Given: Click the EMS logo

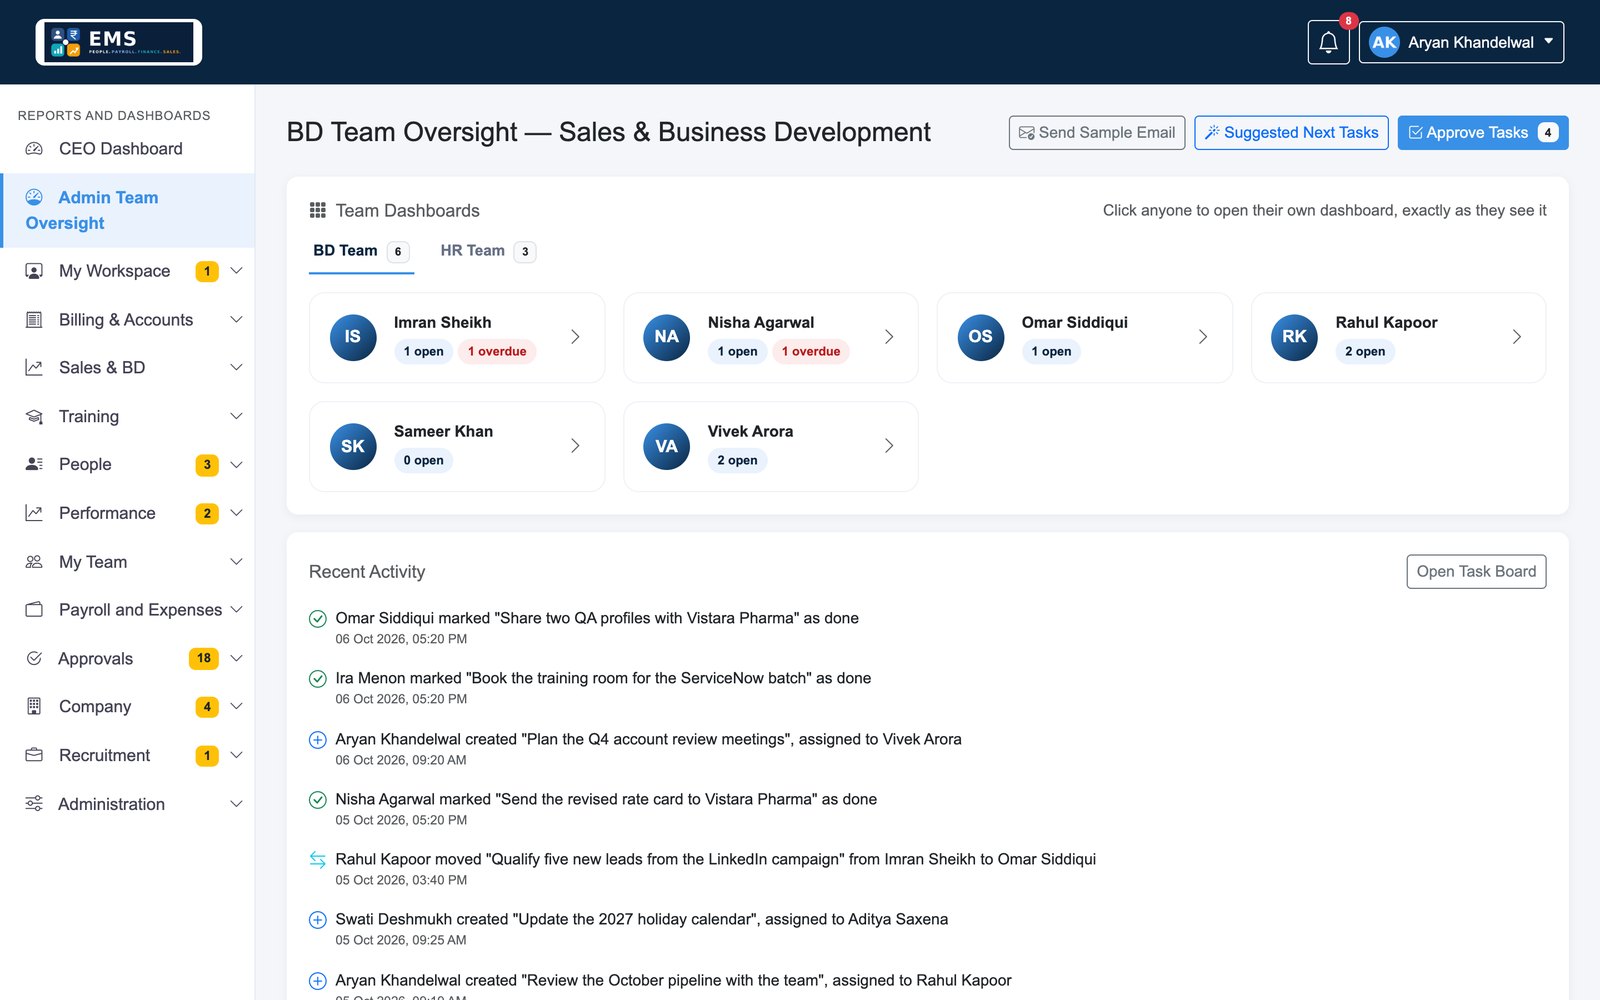Looking at the screenshot, I should 119,42.
